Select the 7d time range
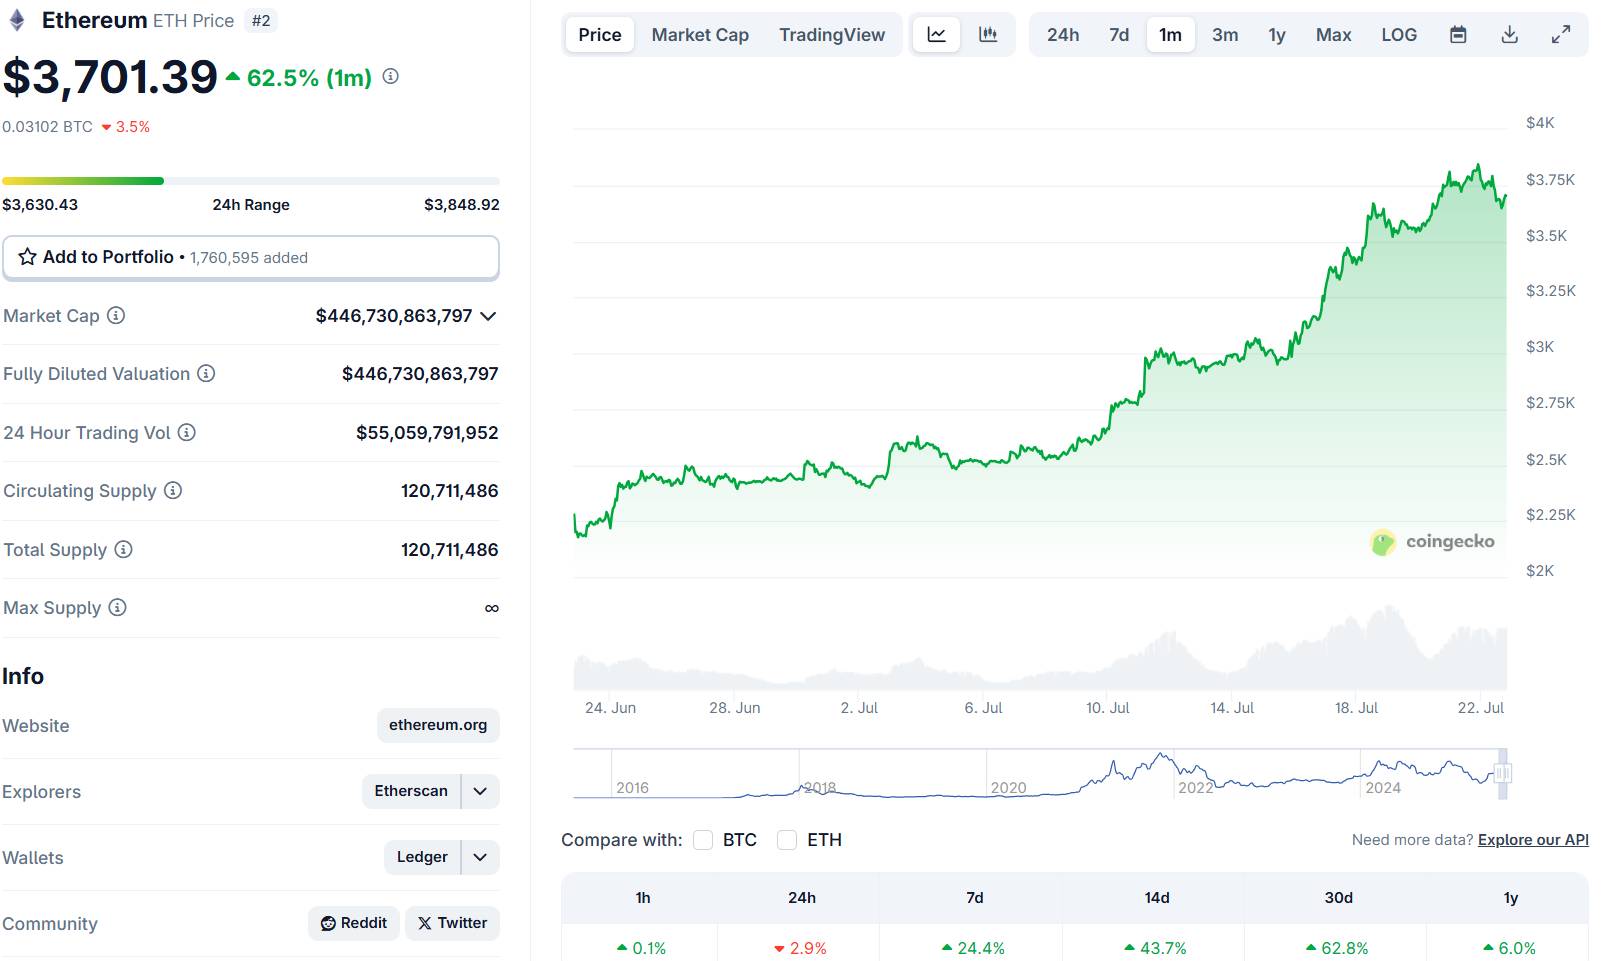 1119,35
